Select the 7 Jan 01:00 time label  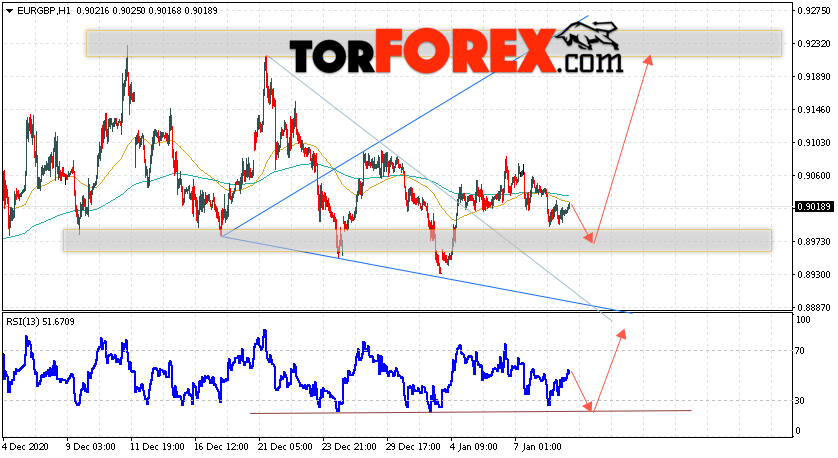[539, 446]
